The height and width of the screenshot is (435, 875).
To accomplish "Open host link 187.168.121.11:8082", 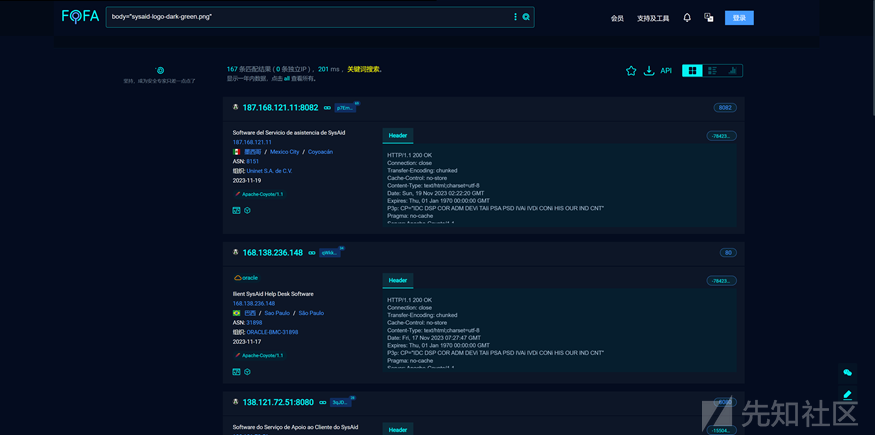I will (280, 107).
